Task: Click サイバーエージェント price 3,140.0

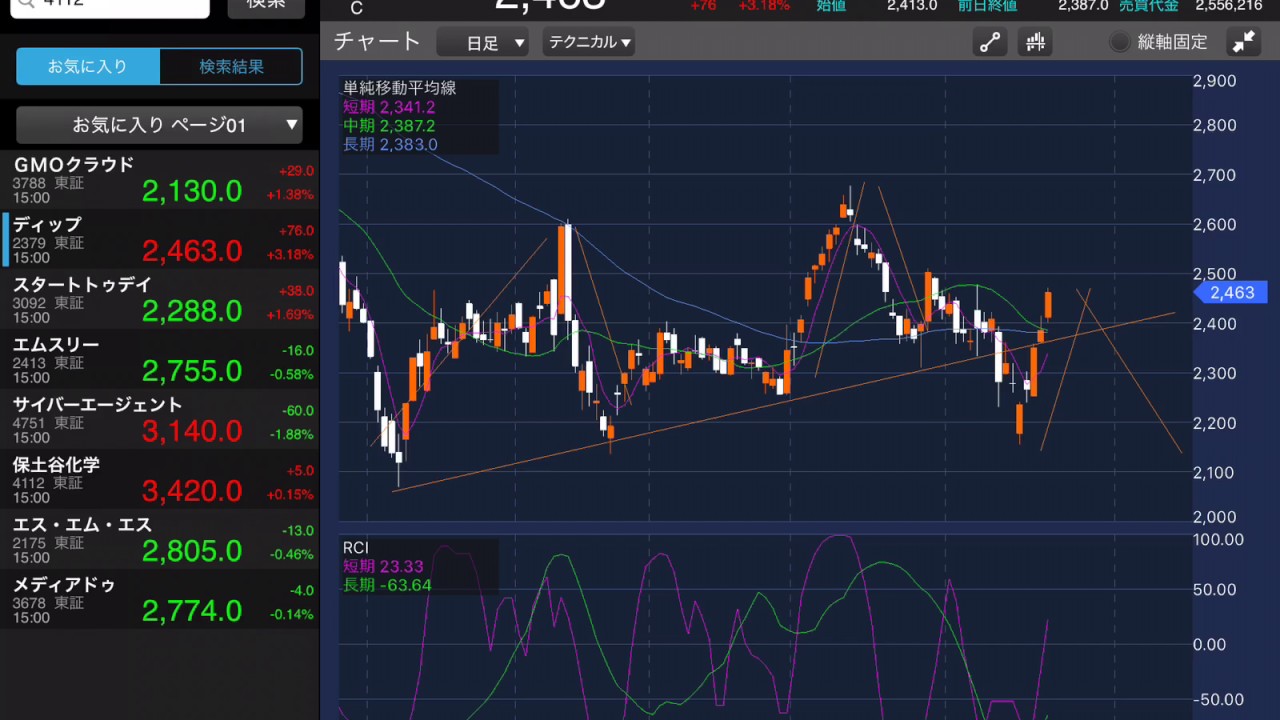Action: (x=192, y=431)
